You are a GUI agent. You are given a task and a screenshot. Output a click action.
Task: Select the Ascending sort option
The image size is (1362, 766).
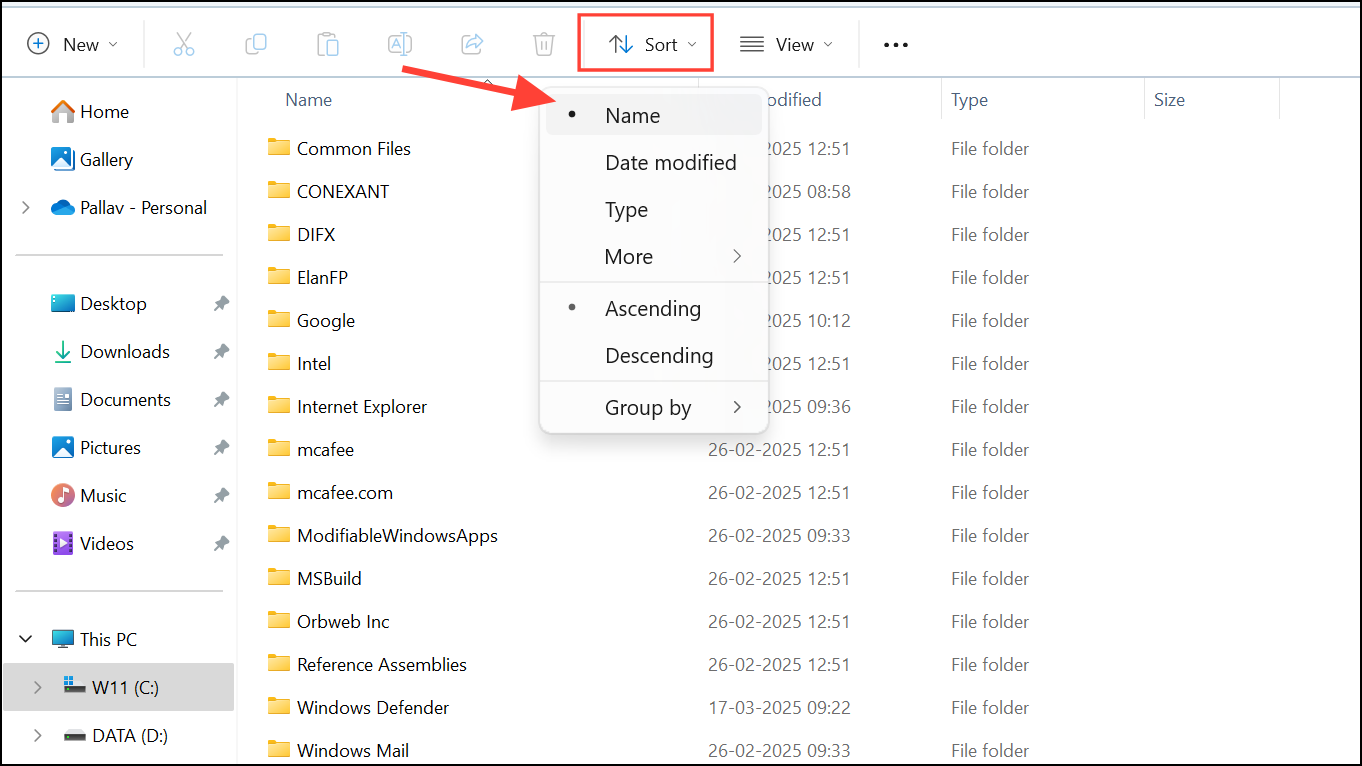pyautogui.click(x=652, y=308)
